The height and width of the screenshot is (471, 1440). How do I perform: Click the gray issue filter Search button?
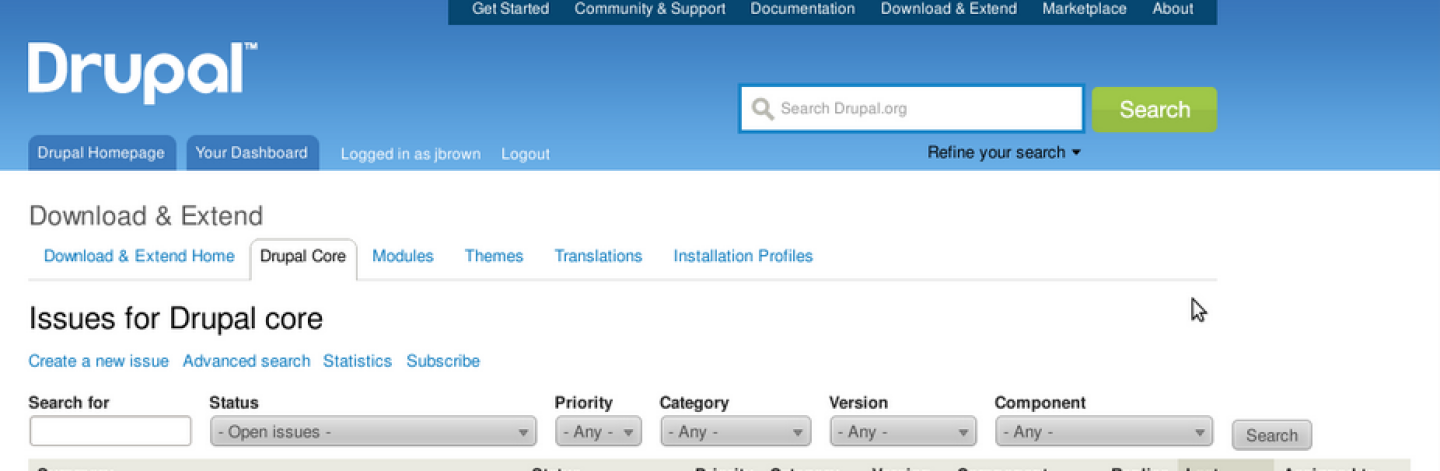coord(1272,435)
